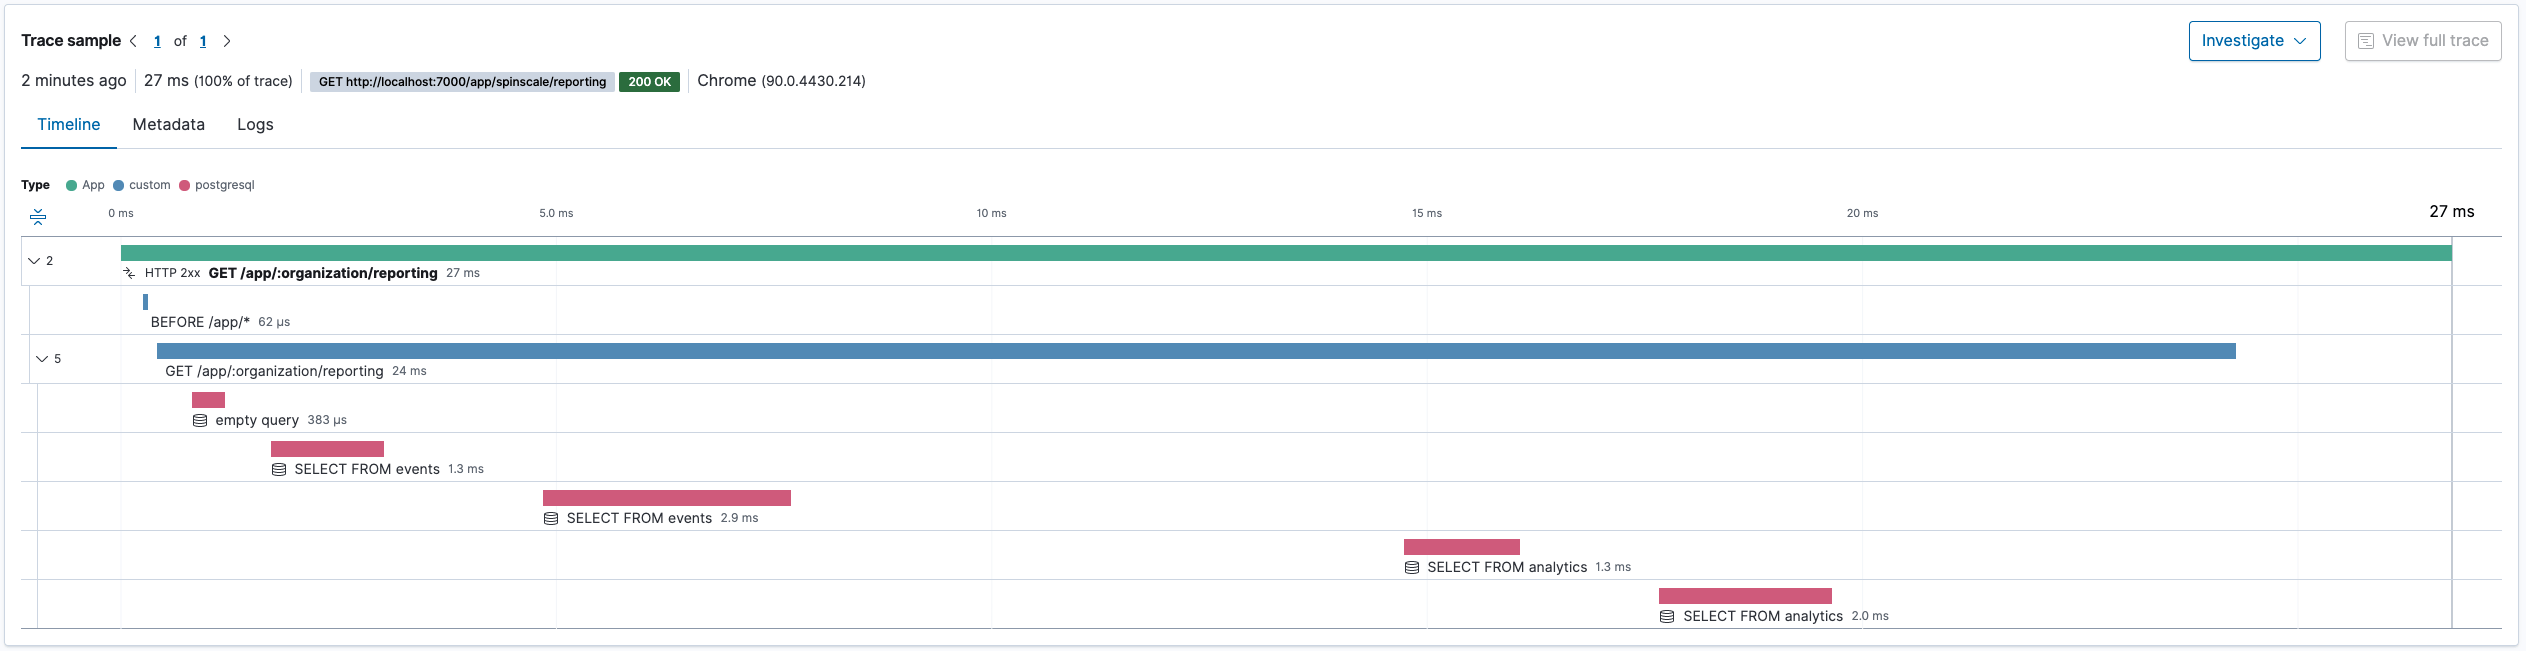2526x651 pixels.
Task: Click database icon beside empty query span
Action: [200, 421]
